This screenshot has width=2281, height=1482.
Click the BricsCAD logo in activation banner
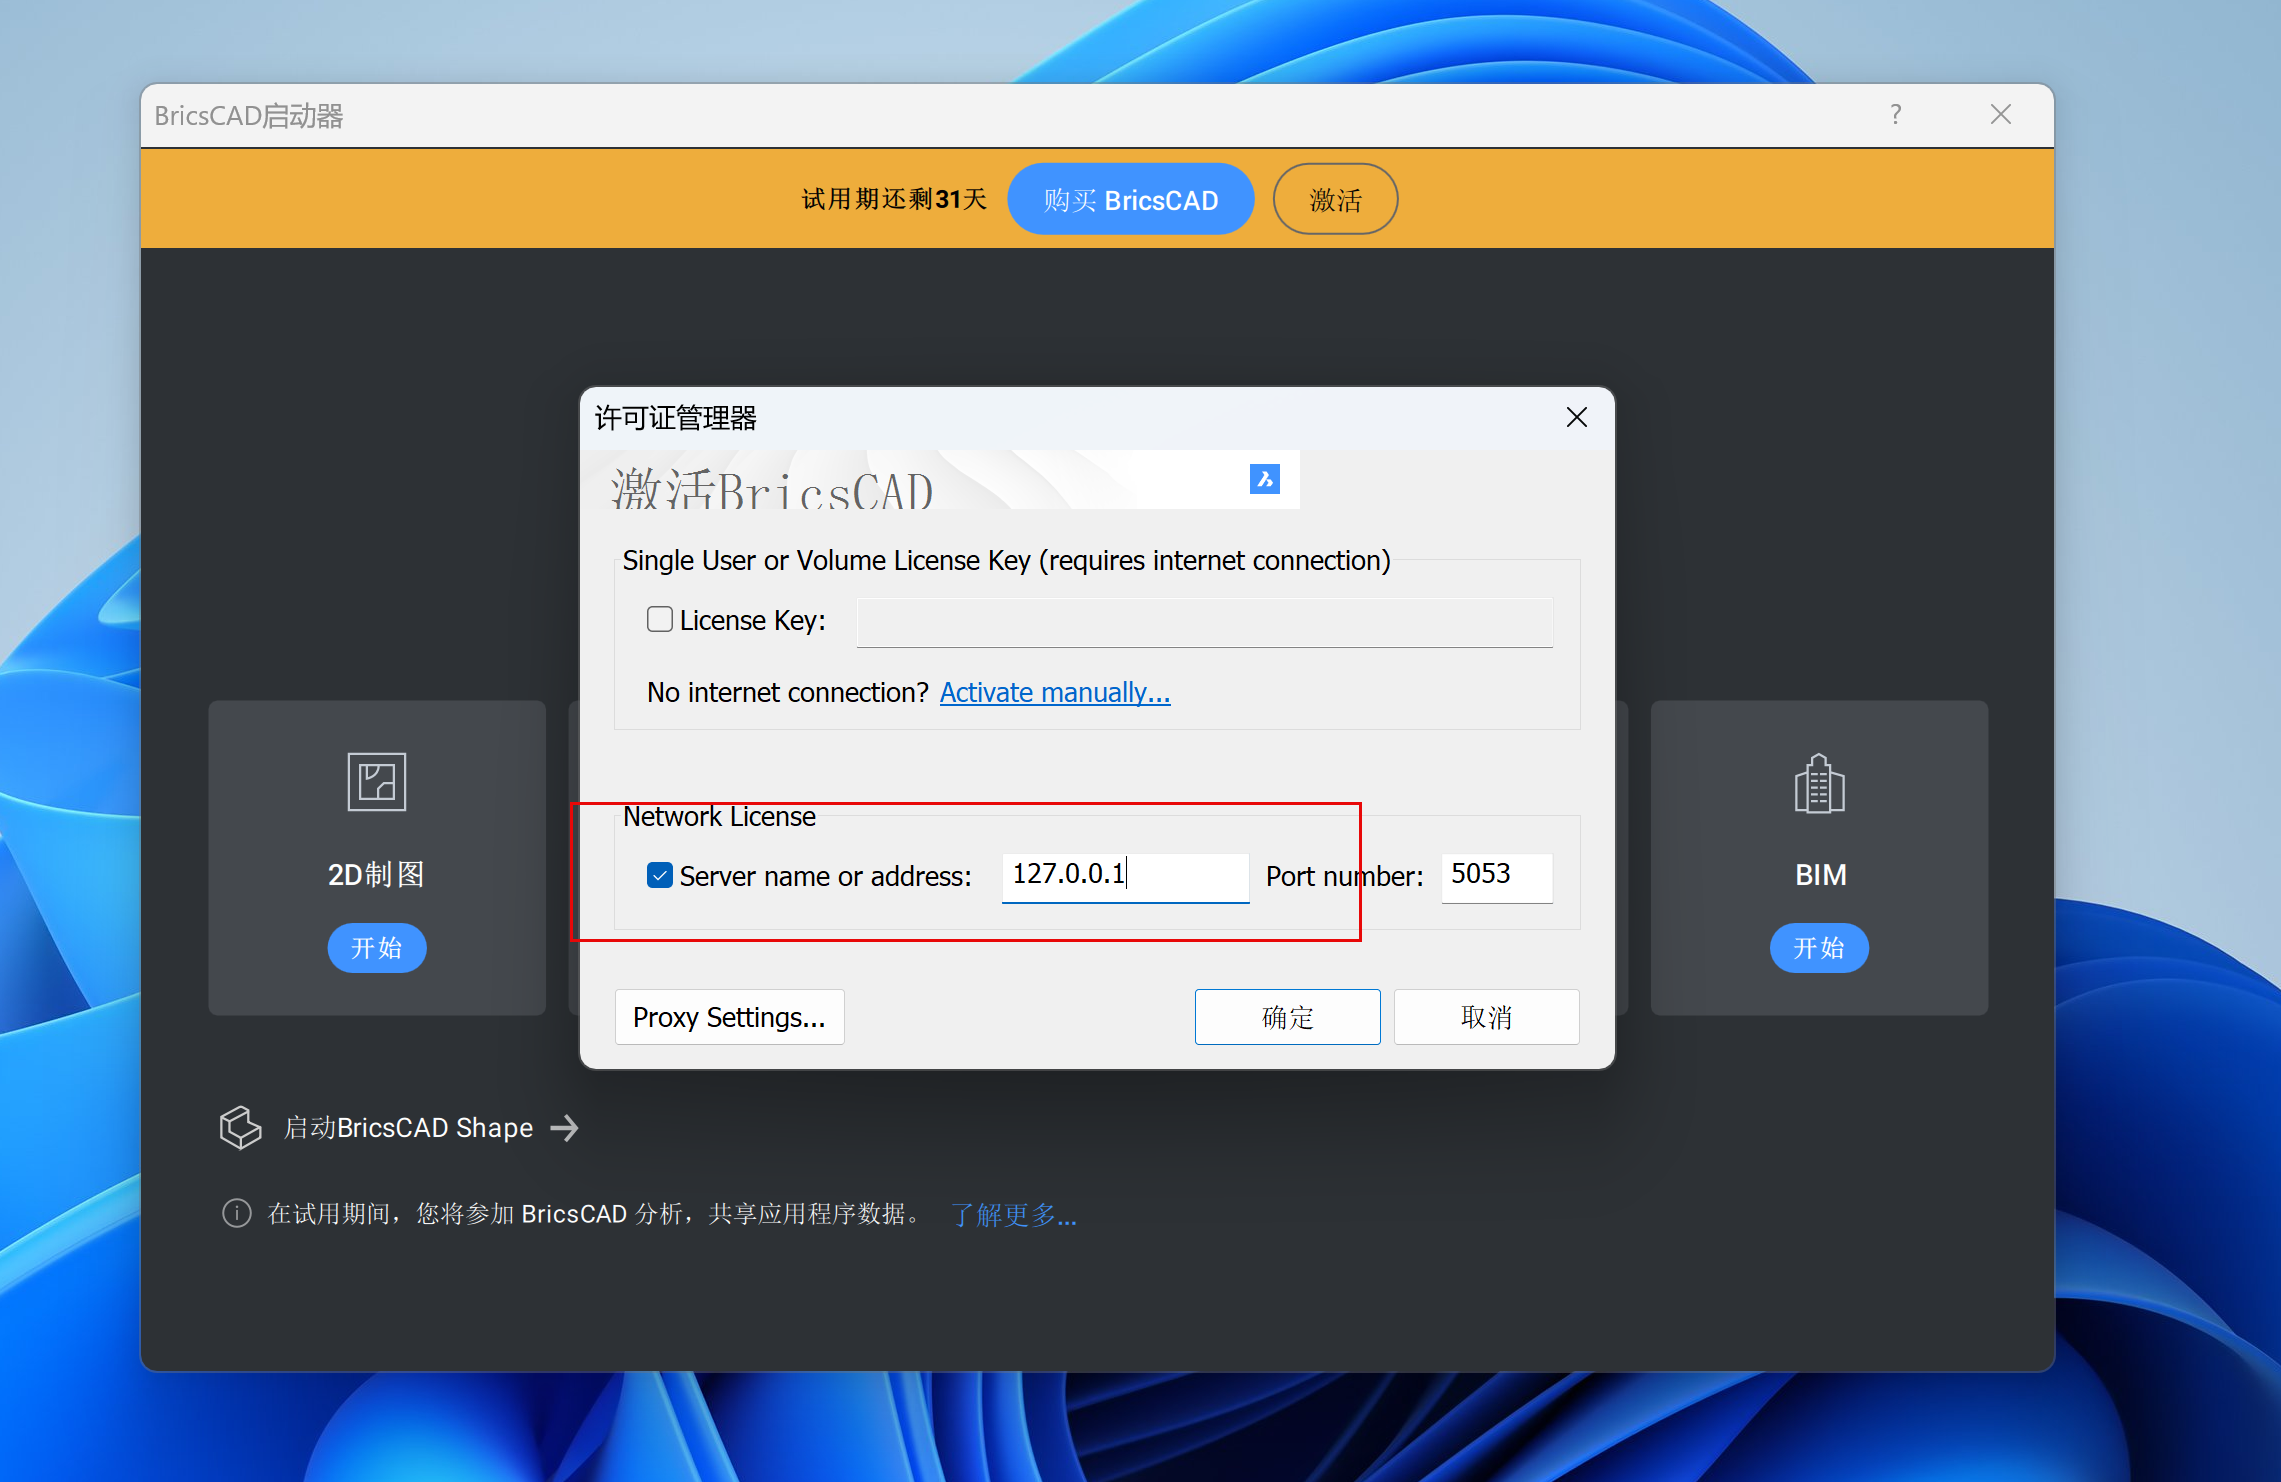click(x=1264, y=479)
